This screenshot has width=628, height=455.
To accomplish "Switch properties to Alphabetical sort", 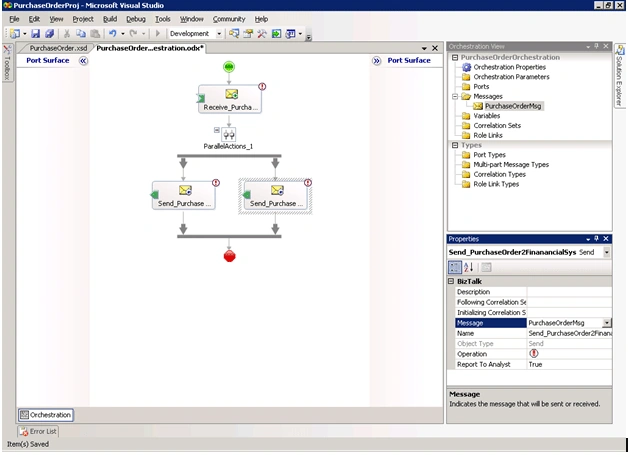I will [x=469, y=267].
